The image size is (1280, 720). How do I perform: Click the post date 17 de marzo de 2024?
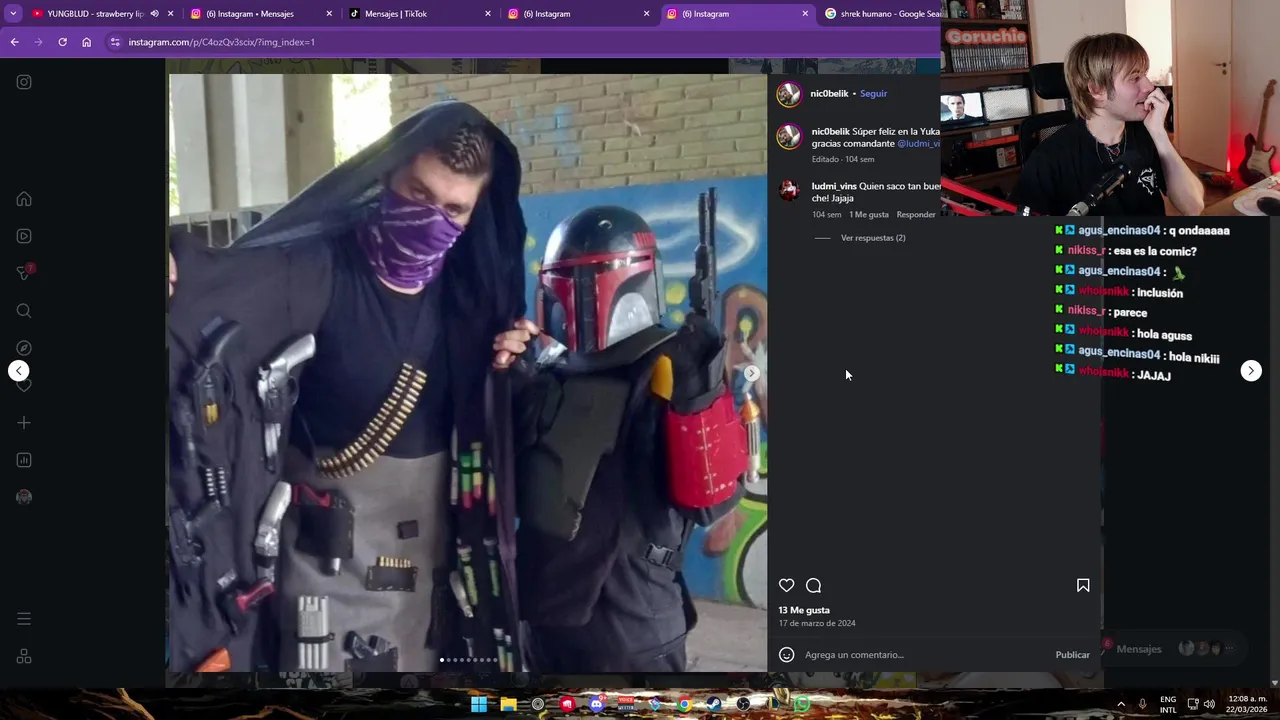(817, 623)
